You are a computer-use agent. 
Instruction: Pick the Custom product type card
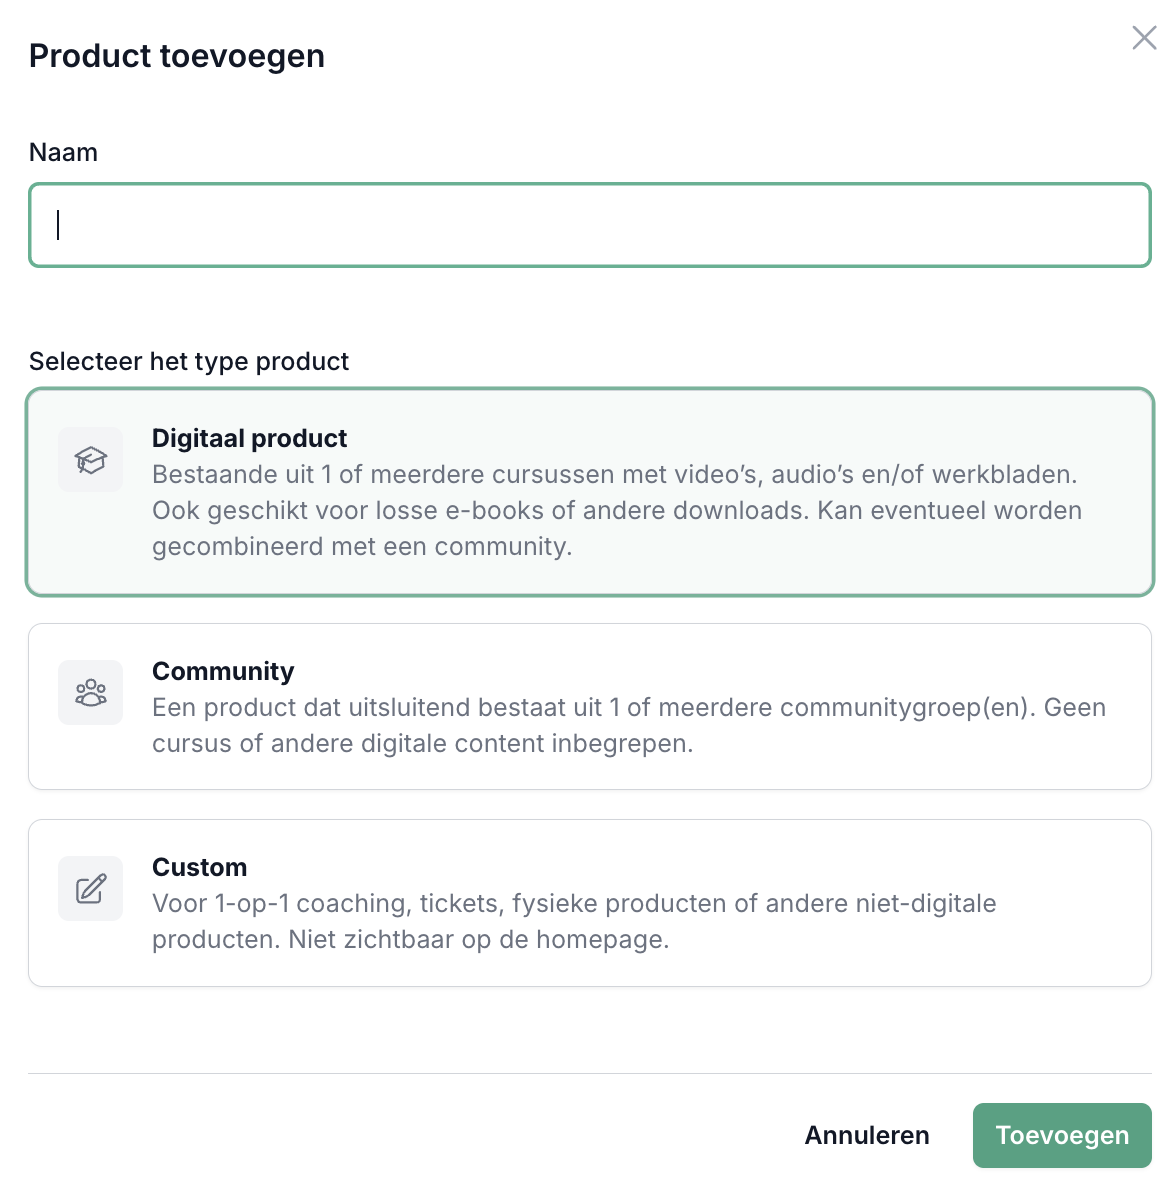590,903
